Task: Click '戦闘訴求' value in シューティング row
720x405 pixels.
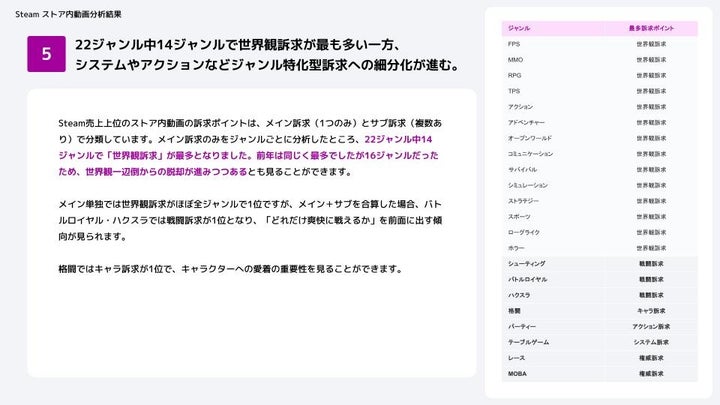Action: tap(651, 264)
